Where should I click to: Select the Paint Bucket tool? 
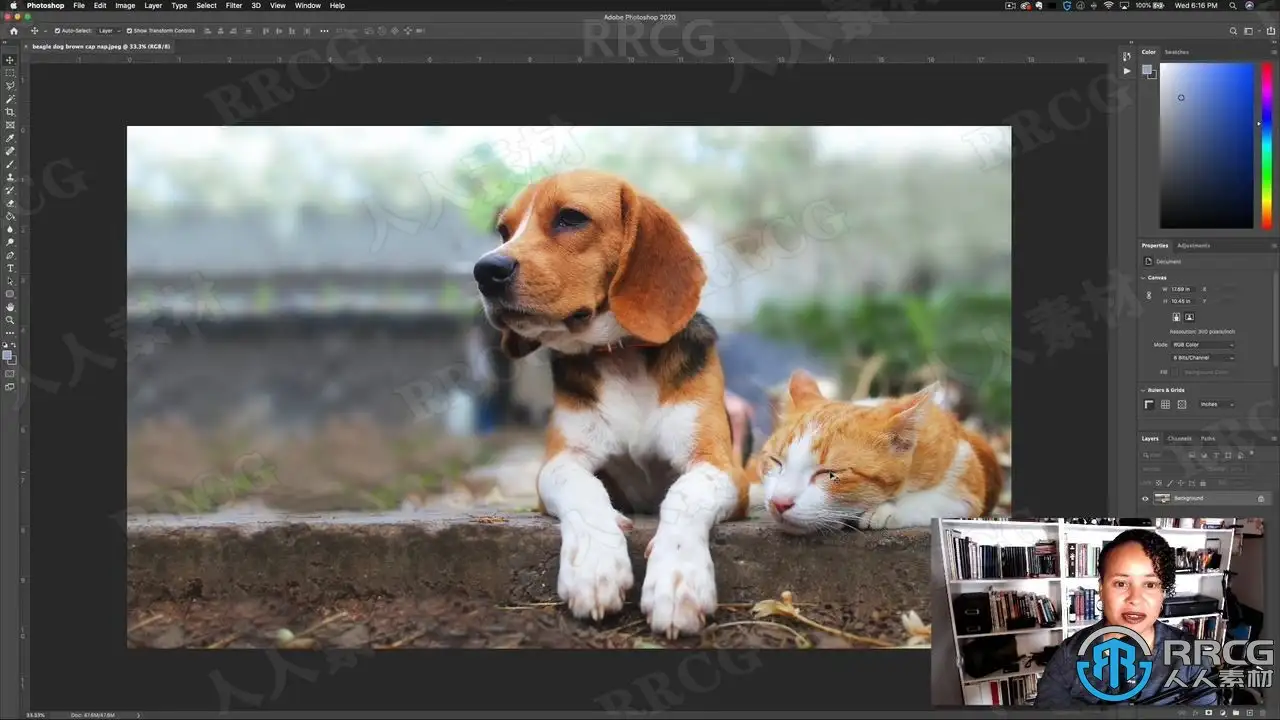pyautogui.click(x=10, y=216)
